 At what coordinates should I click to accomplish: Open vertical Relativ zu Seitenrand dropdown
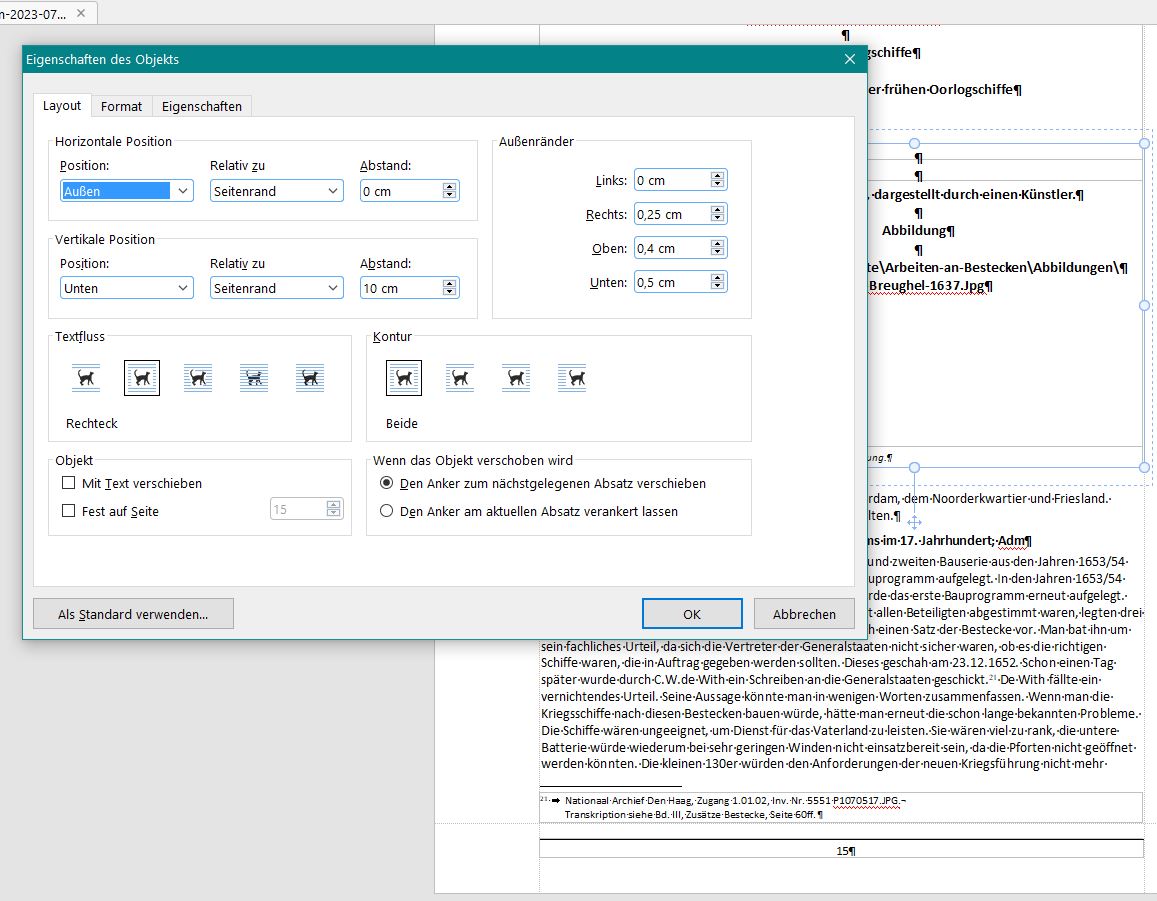click(x=277, y=288)
